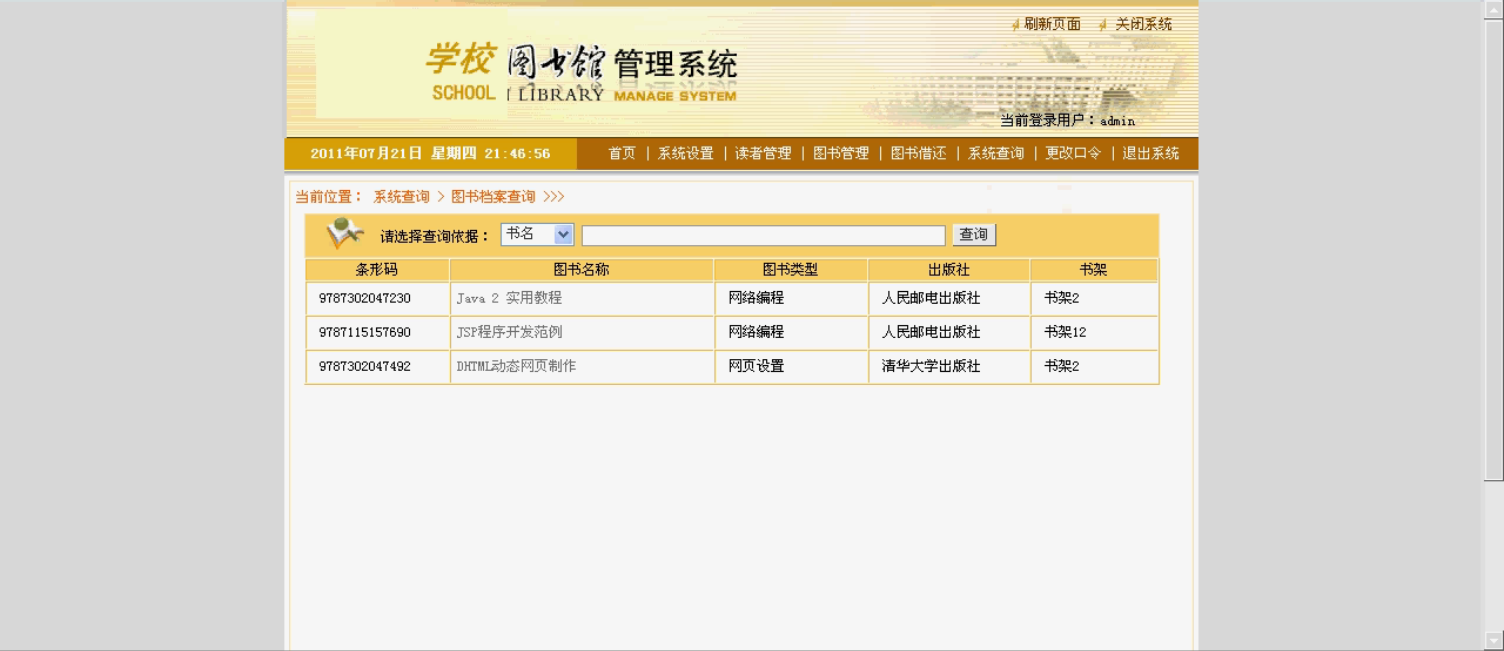Open the book titled Java 2 实用教程
1504x651 pixels.
[509, 298]
